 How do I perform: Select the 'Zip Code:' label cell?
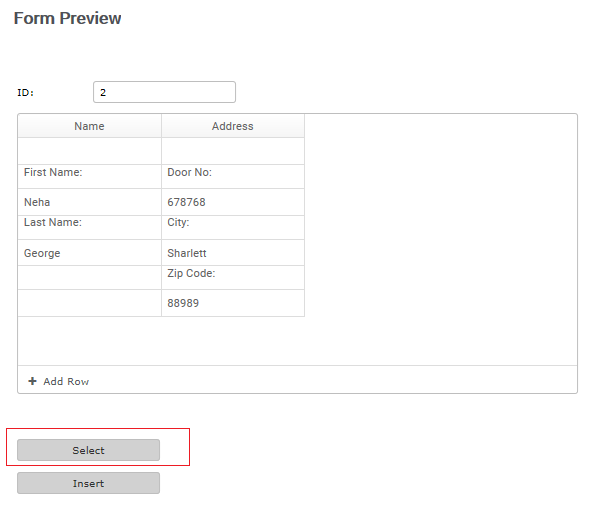click(233, 278)
